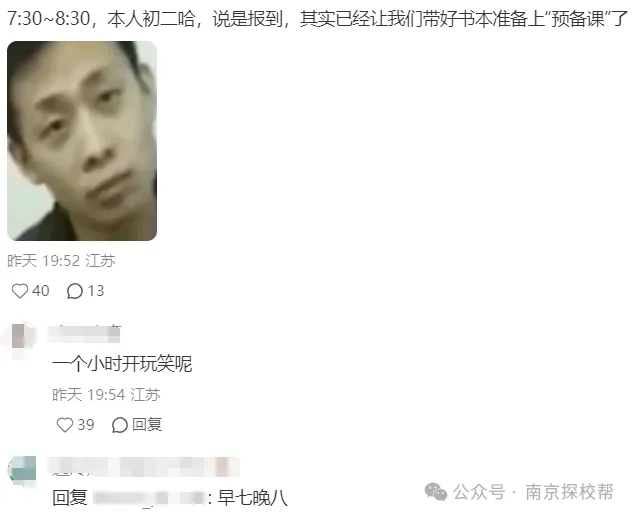Open the second commenter's blurred username

144,466
